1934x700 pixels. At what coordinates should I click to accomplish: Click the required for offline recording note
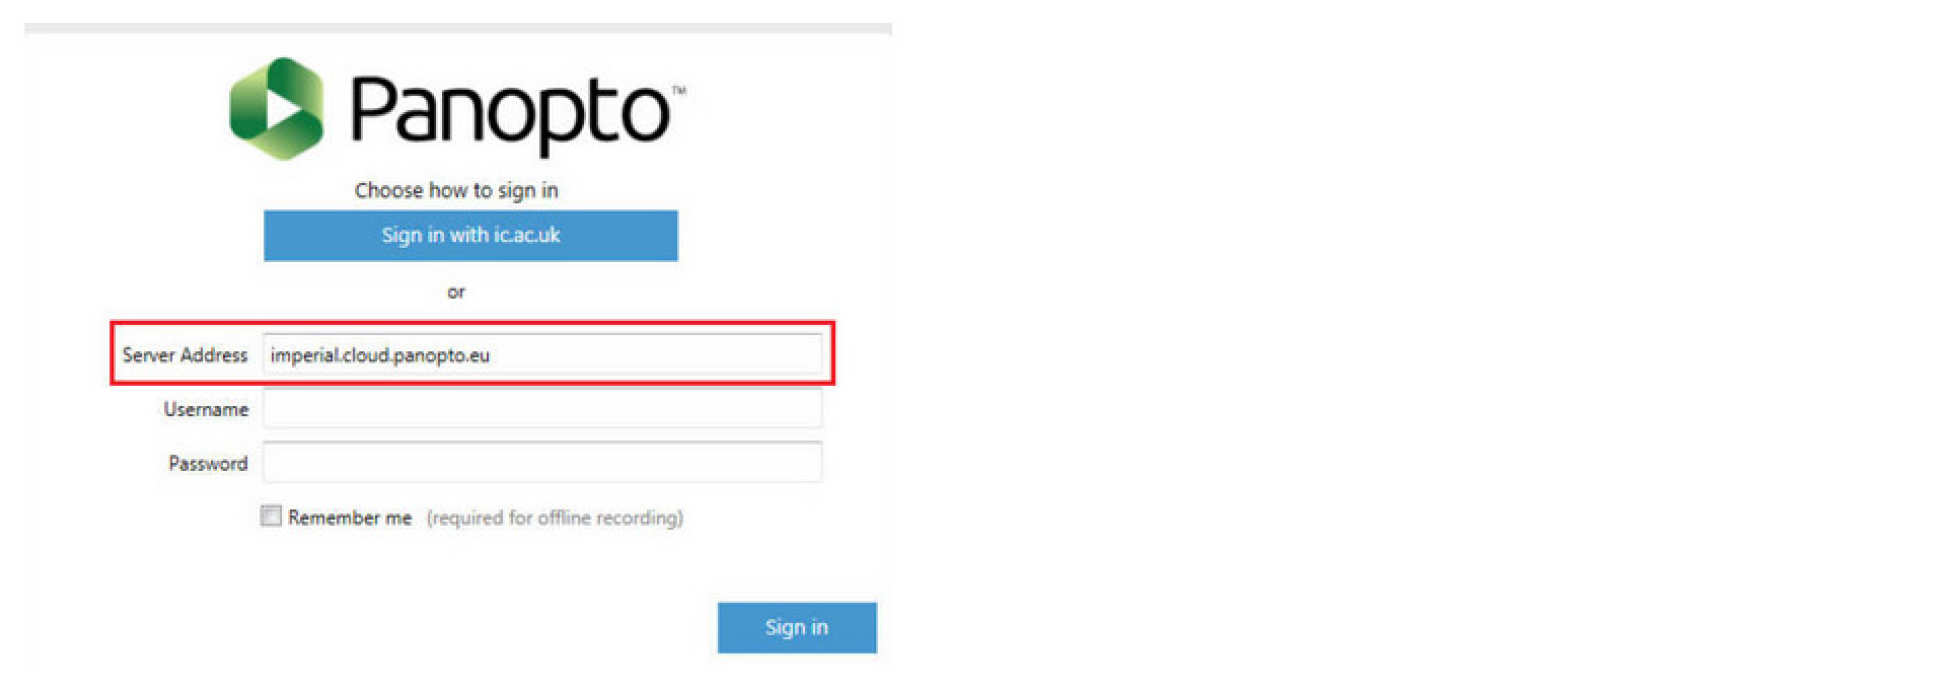[555, 517]
